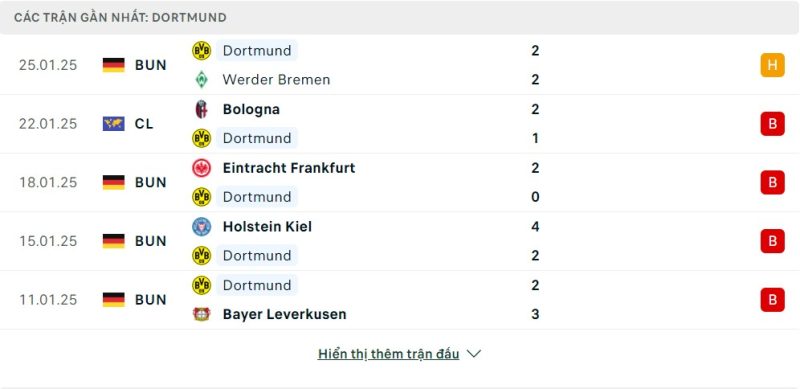Click the Champions League flag icon
This screenshot has width=800, height=389.
click(113, 124)
